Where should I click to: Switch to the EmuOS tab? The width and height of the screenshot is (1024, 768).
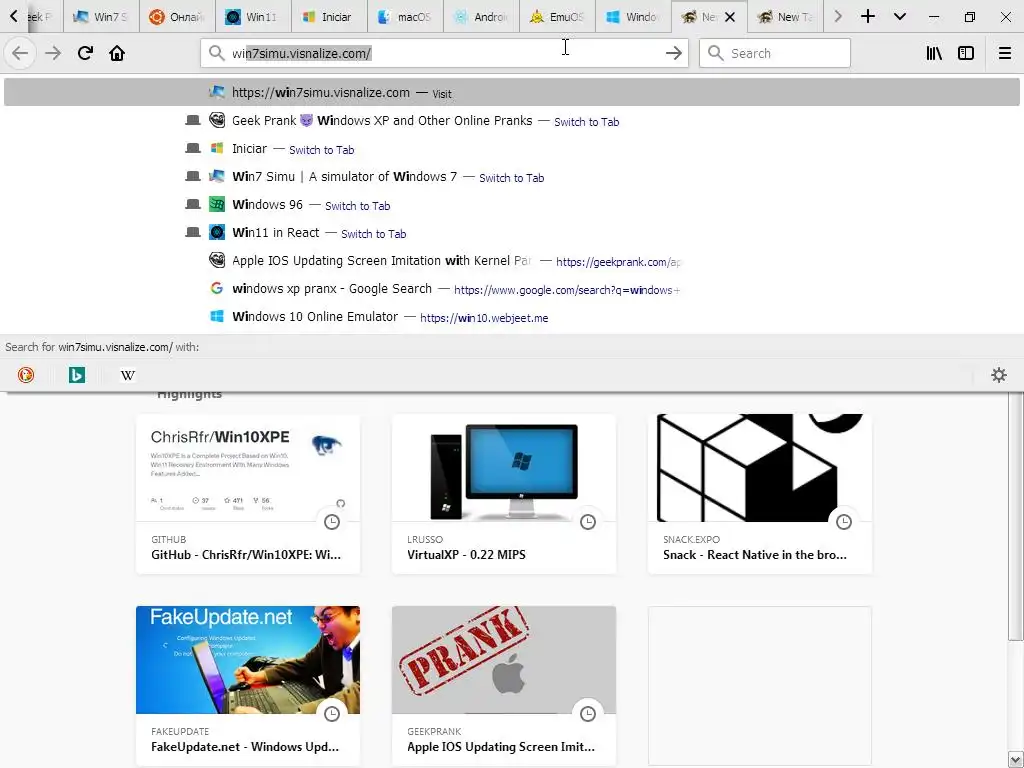(557, 16)
